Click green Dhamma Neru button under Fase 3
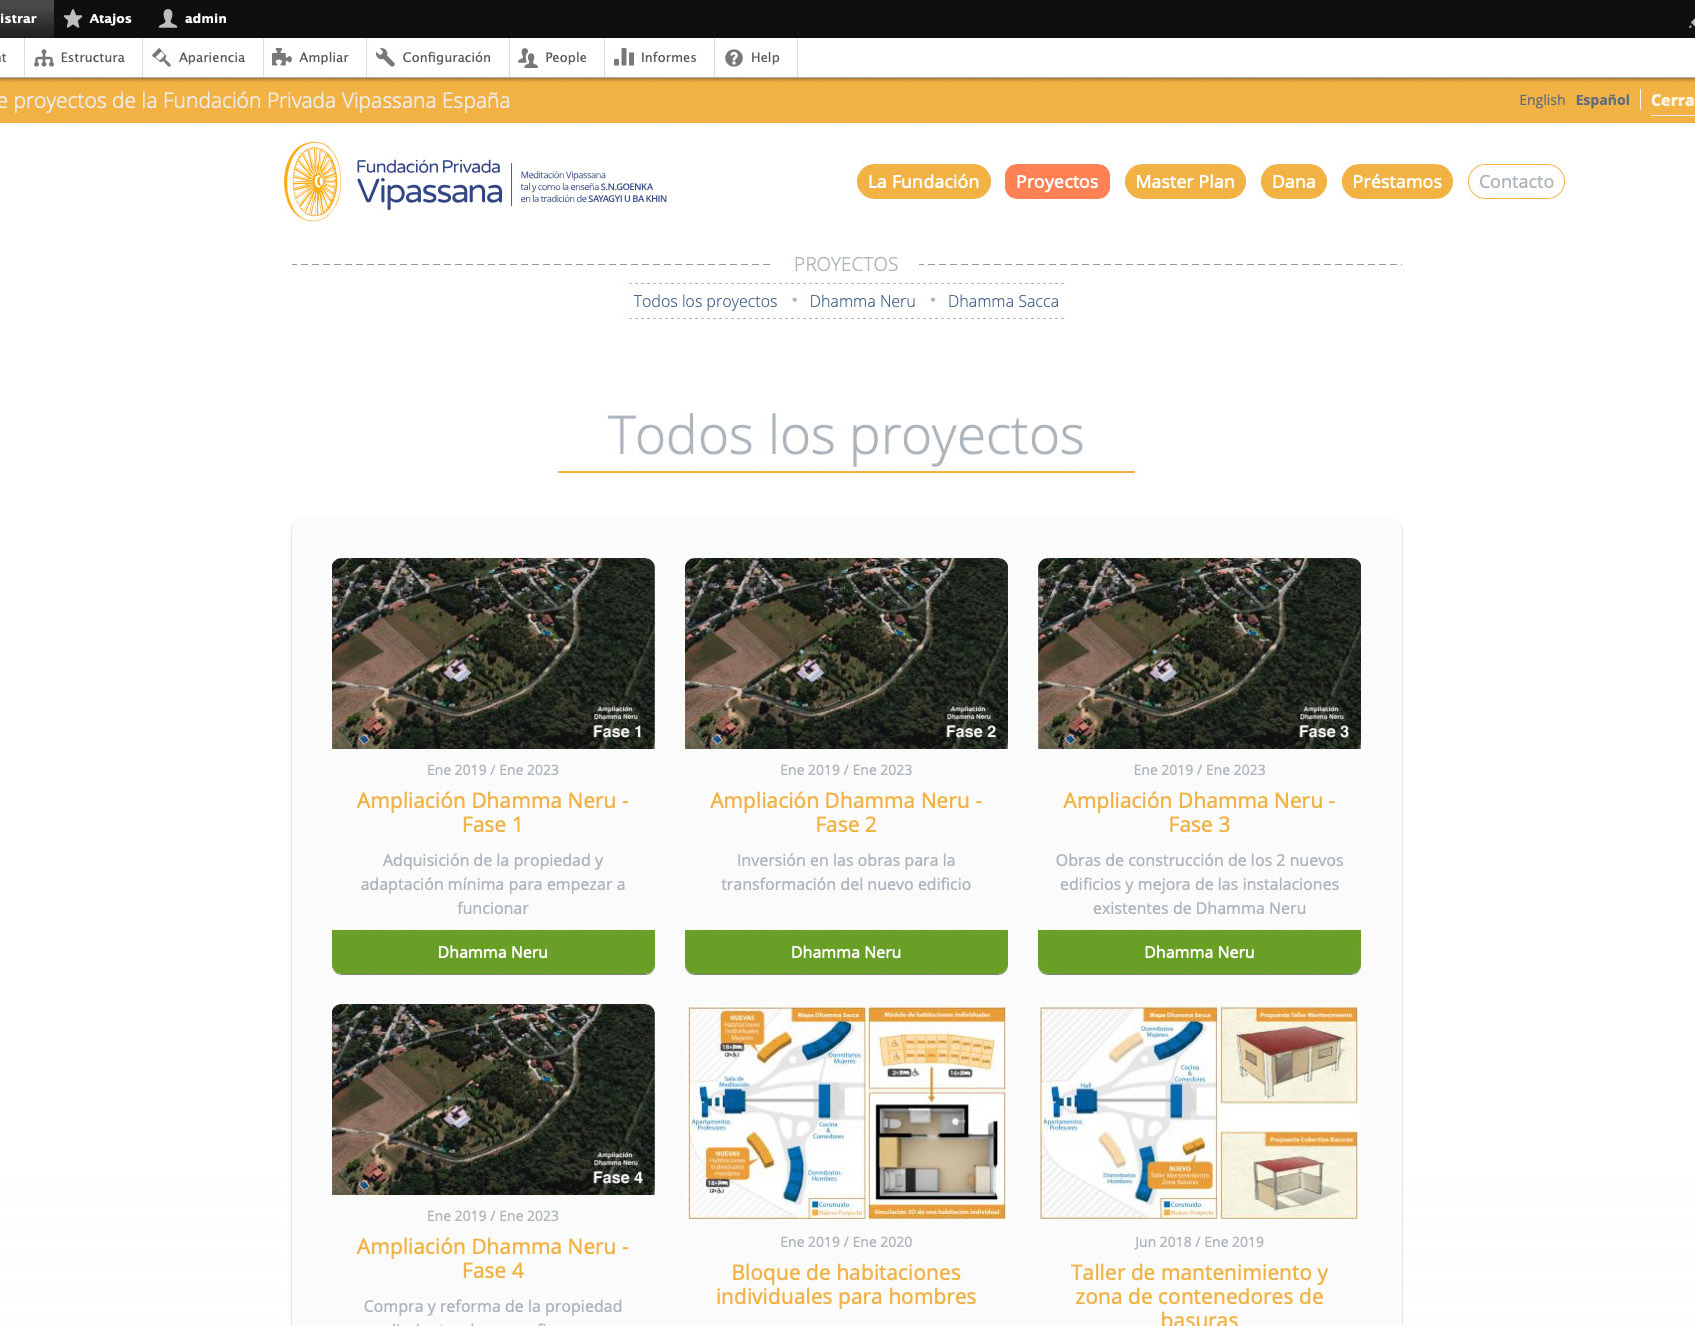Image resolution: width=1695 pixels, height=1326 pixels. tap(1199, 952)
